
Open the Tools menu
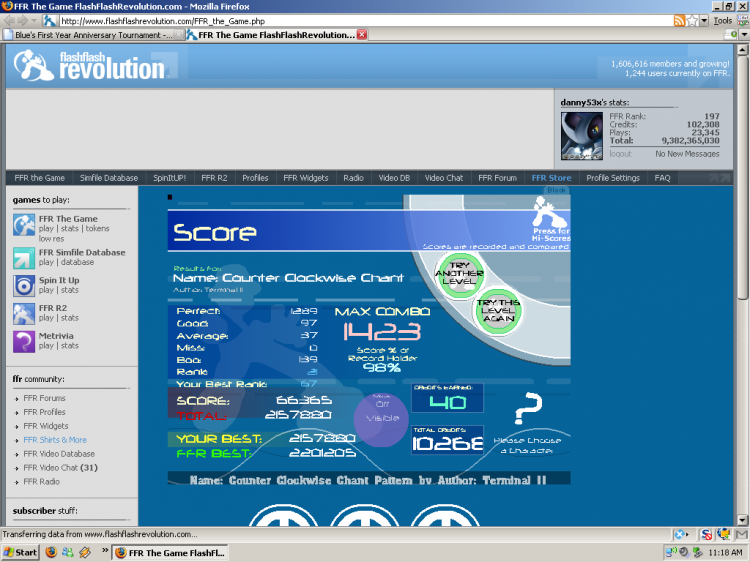pyautogui.click(x=723, y=21)
